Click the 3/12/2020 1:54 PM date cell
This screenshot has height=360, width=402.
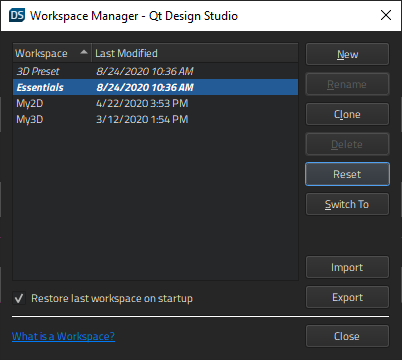point(142,119)
